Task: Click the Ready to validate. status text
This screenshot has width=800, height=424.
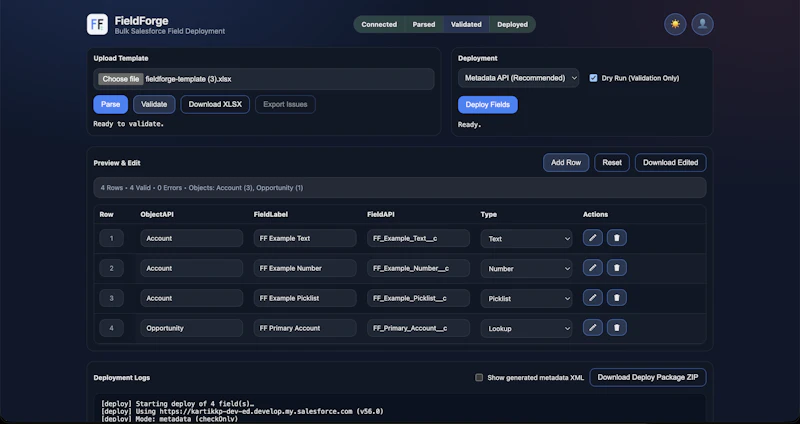Action: (x=129, y=124)
